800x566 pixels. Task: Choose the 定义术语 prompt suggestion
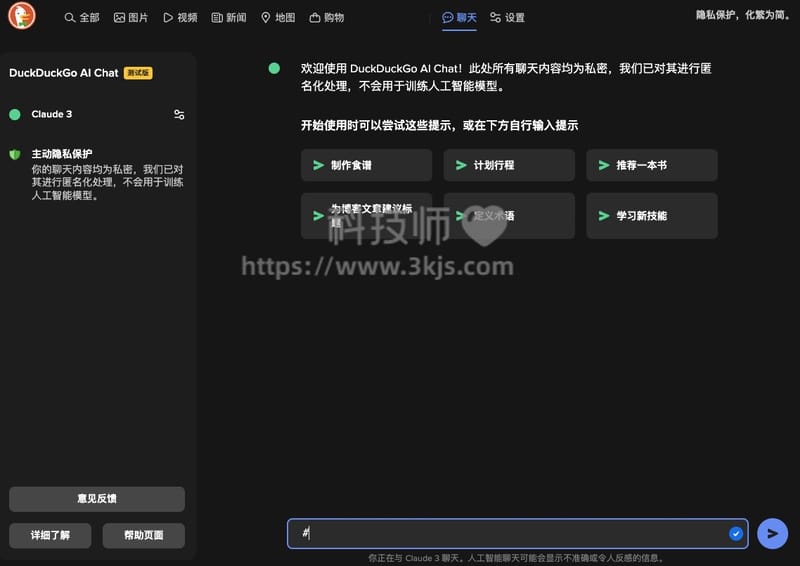pyautogui.click(x=509, y=216)
